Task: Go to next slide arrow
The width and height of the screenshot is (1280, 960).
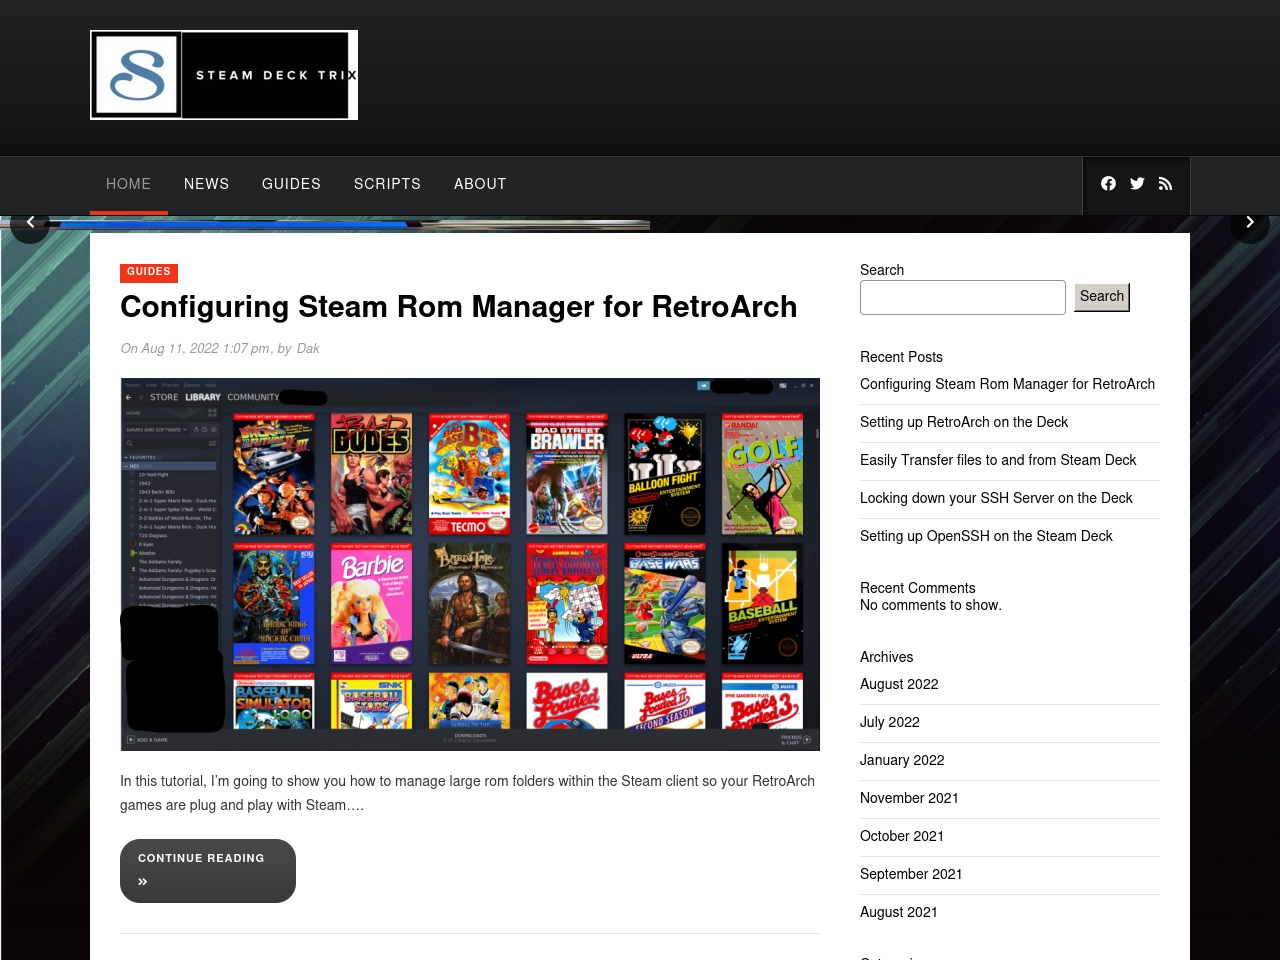Action: (x=1250, y=222)
